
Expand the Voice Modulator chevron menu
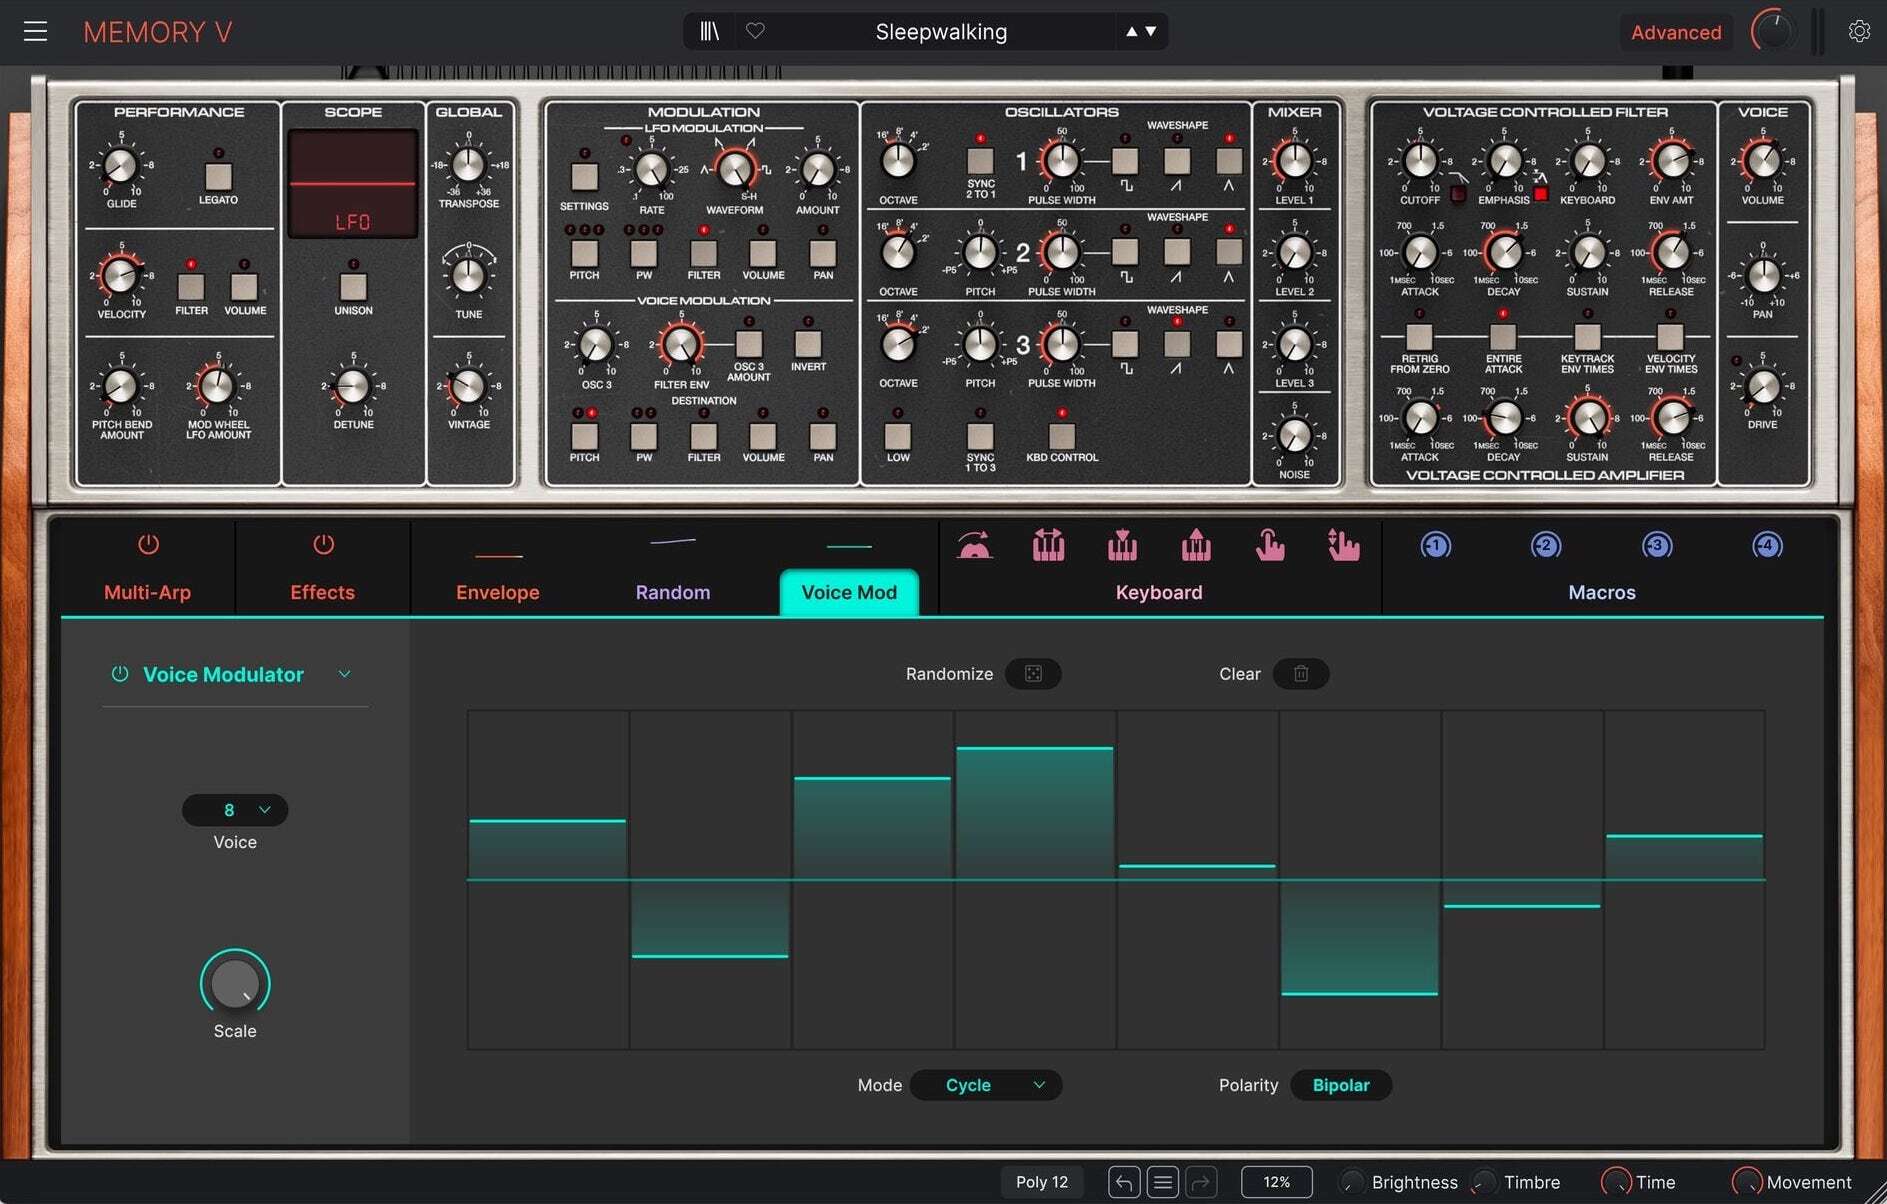[x=344, y=674]
